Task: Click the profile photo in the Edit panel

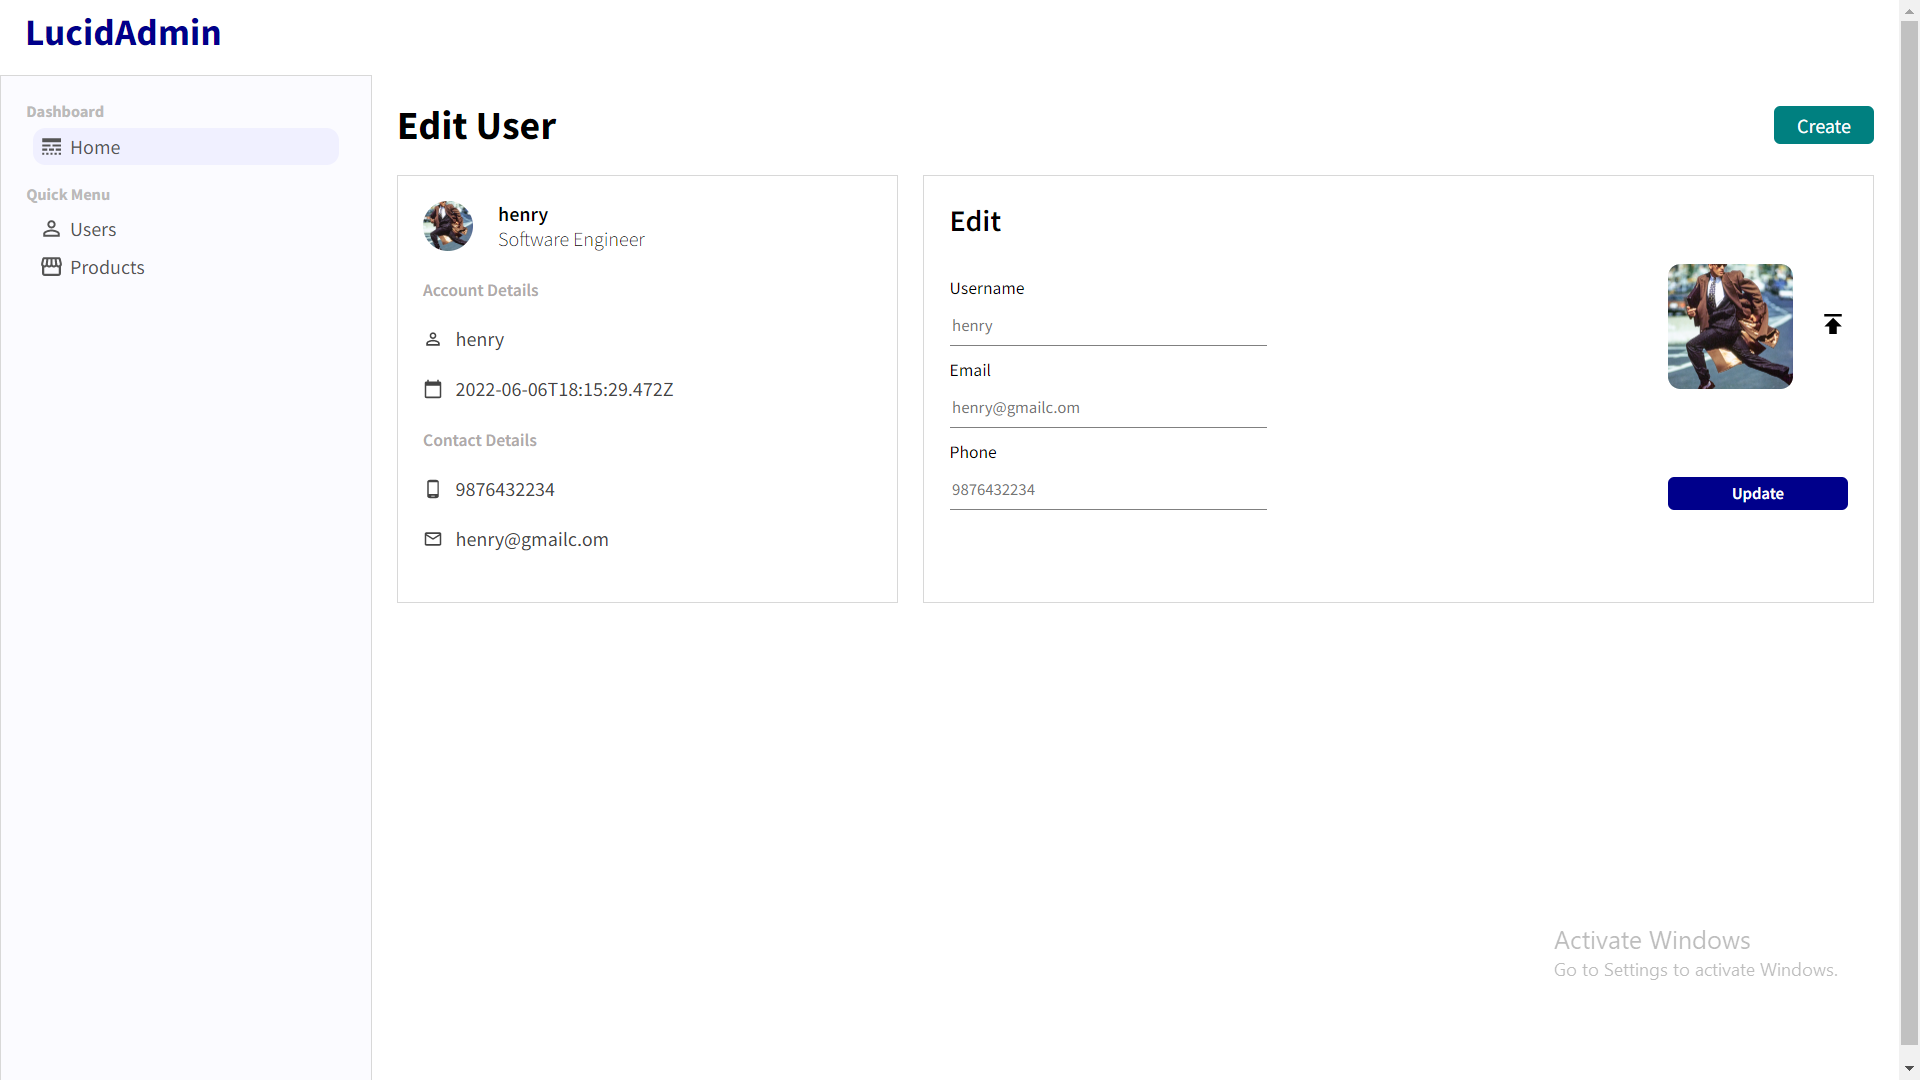Action: pos(1729,325)
